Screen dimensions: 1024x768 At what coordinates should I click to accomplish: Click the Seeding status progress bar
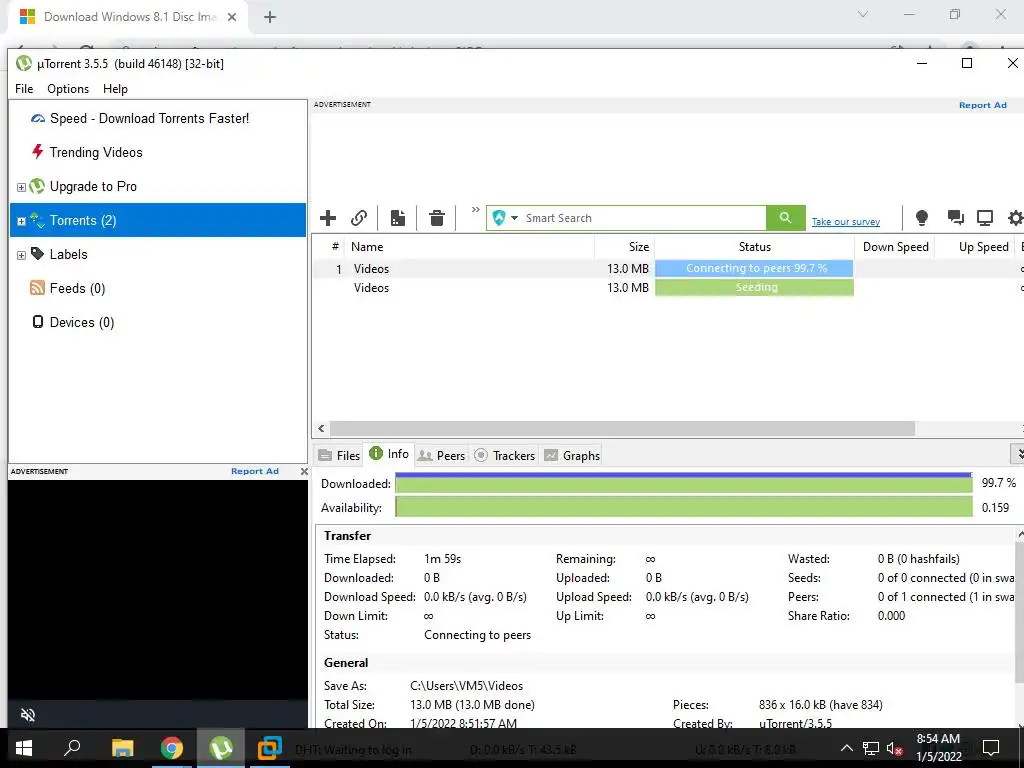[x=754, y=287]
